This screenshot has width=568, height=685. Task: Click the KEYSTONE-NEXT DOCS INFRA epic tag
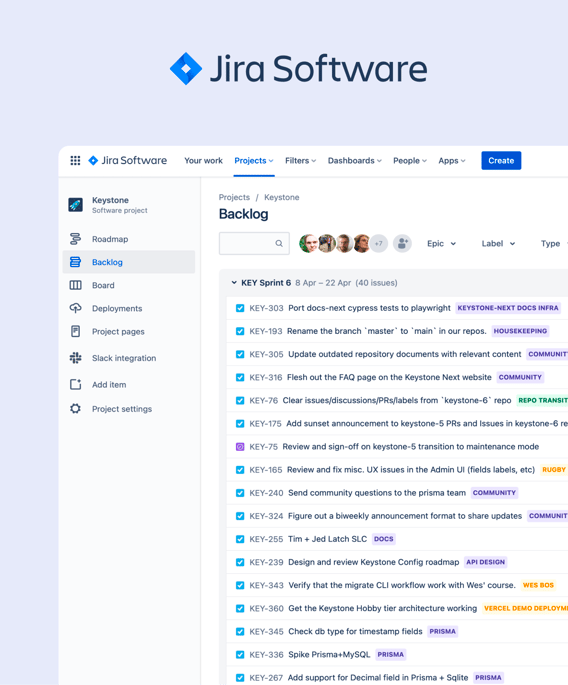tap(508, 308)
